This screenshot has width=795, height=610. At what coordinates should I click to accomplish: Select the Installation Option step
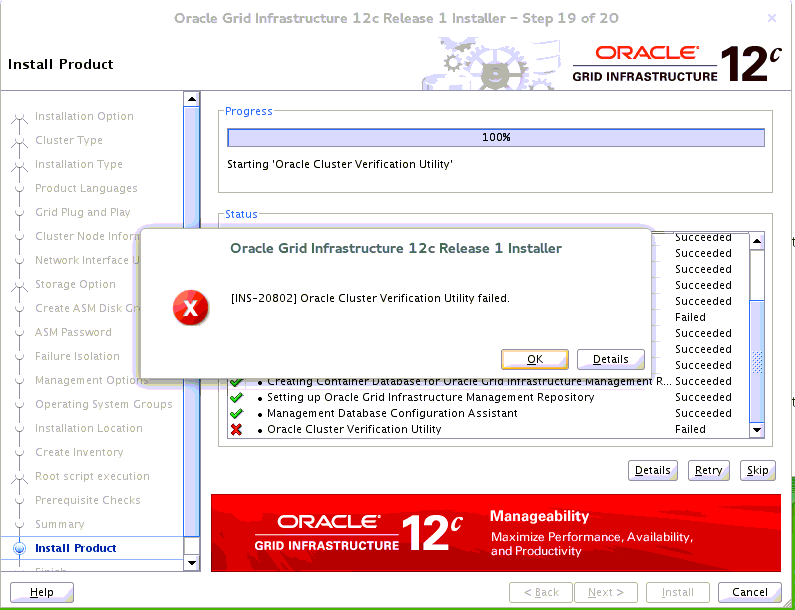tap(84, 116)
